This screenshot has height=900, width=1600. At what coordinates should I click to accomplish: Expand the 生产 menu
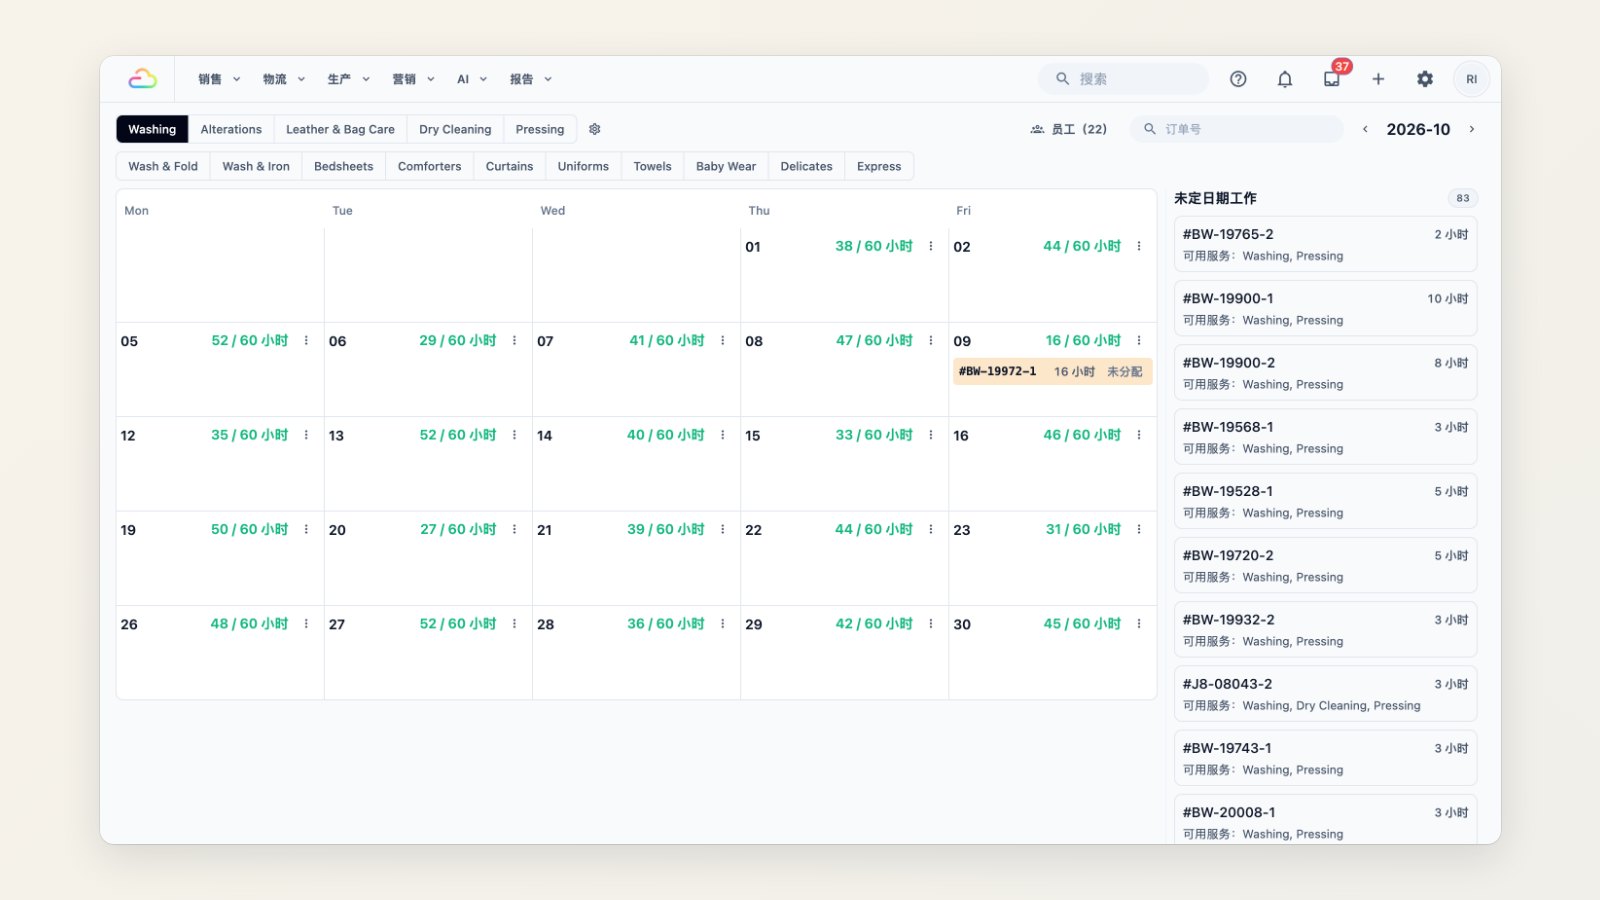[x=349, y=79]
